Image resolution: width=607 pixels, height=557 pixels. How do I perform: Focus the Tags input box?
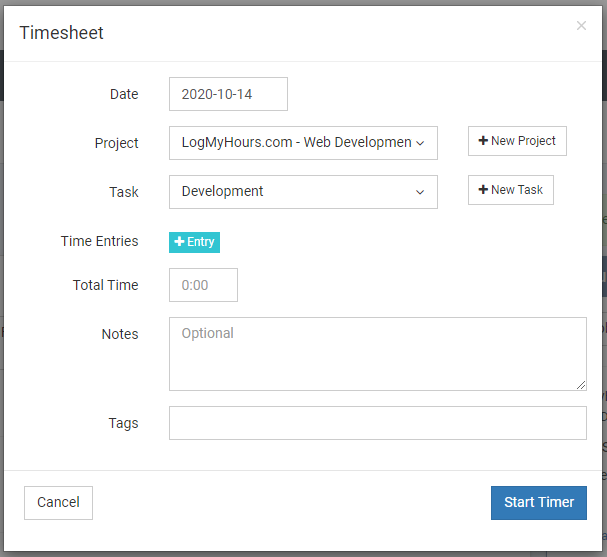377,423
